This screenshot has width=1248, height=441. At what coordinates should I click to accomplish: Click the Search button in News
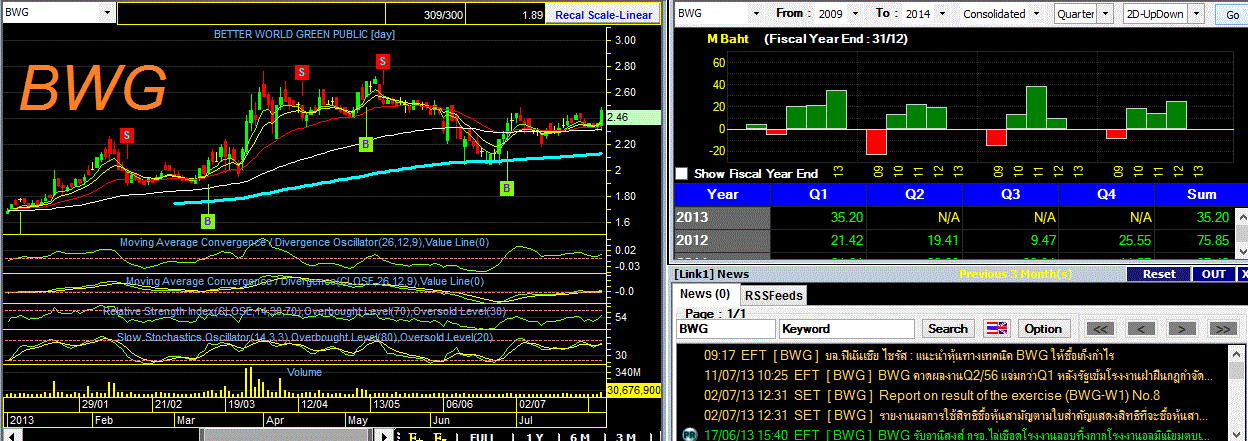[x=947, y=328]
